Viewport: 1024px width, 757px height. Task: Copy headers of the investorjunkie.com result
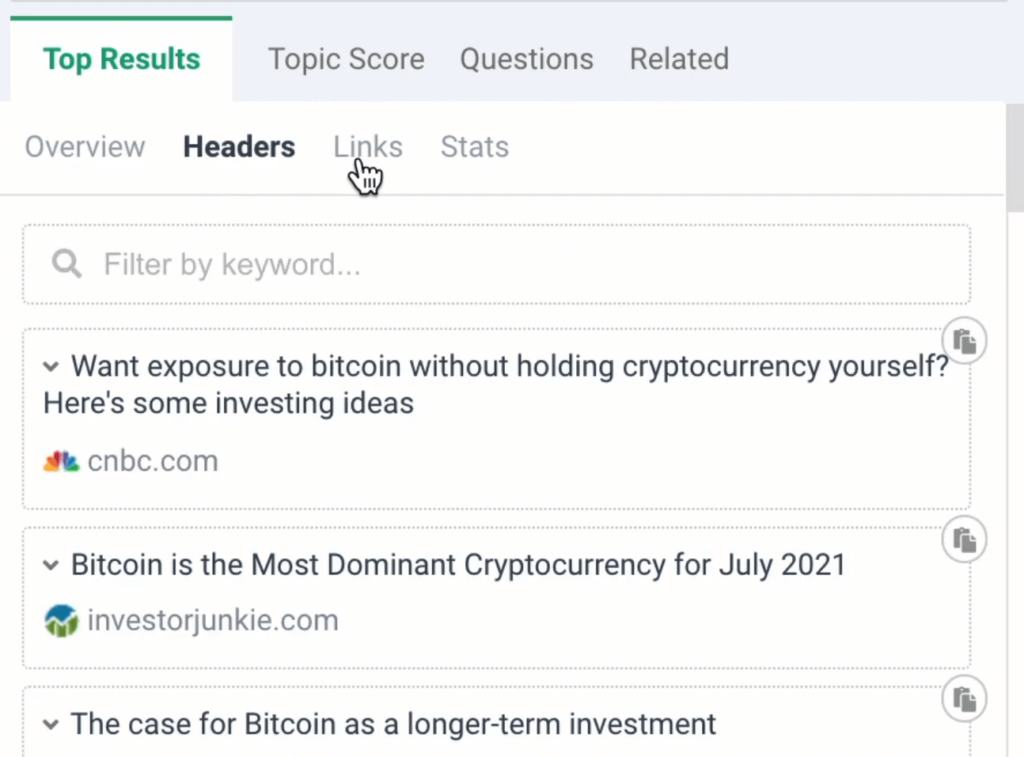(x=964, y=540)
